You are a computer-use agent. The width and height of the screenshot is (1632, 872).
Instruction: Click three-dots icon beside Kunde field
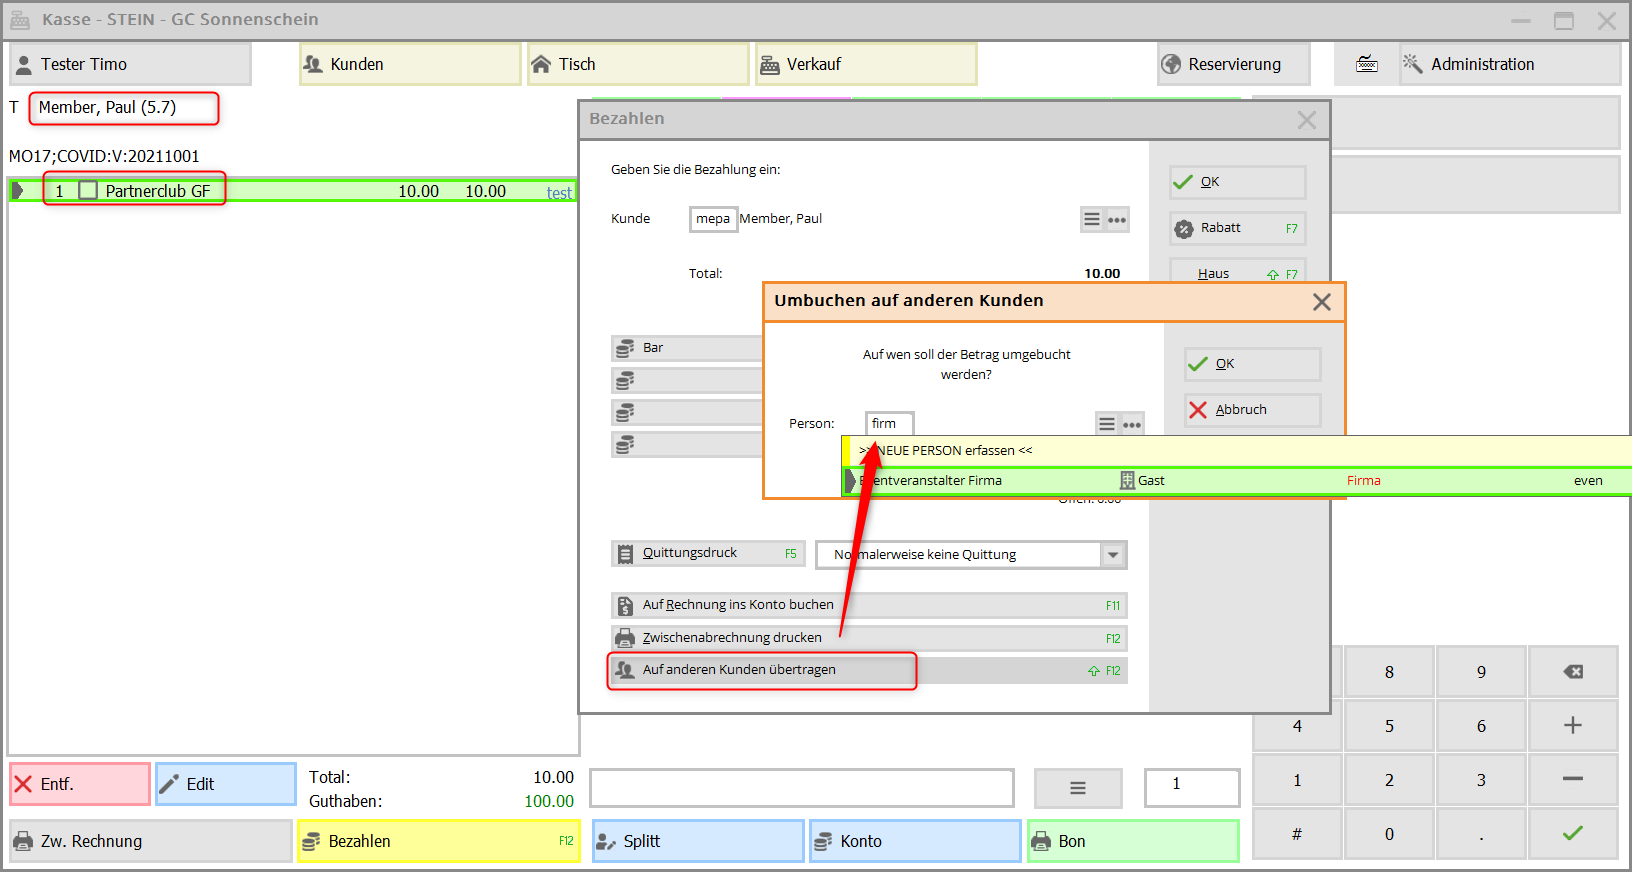(x=1117, y=220)
